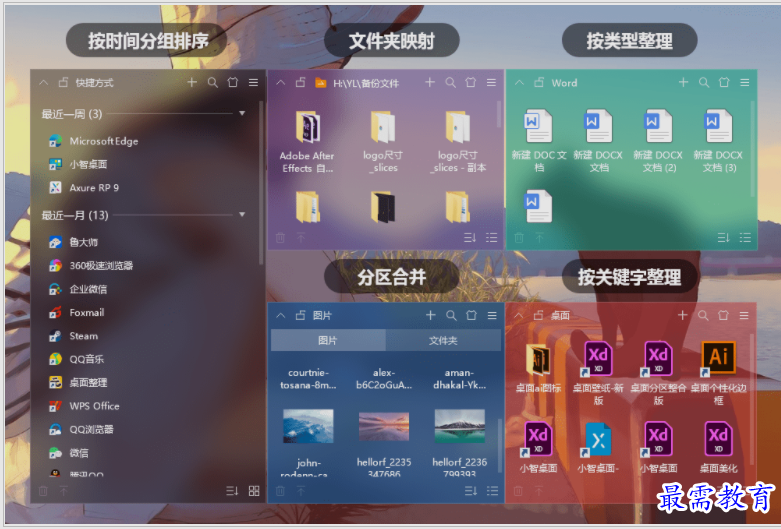
Task: Search within the 图片 panel
Action: 451,315
